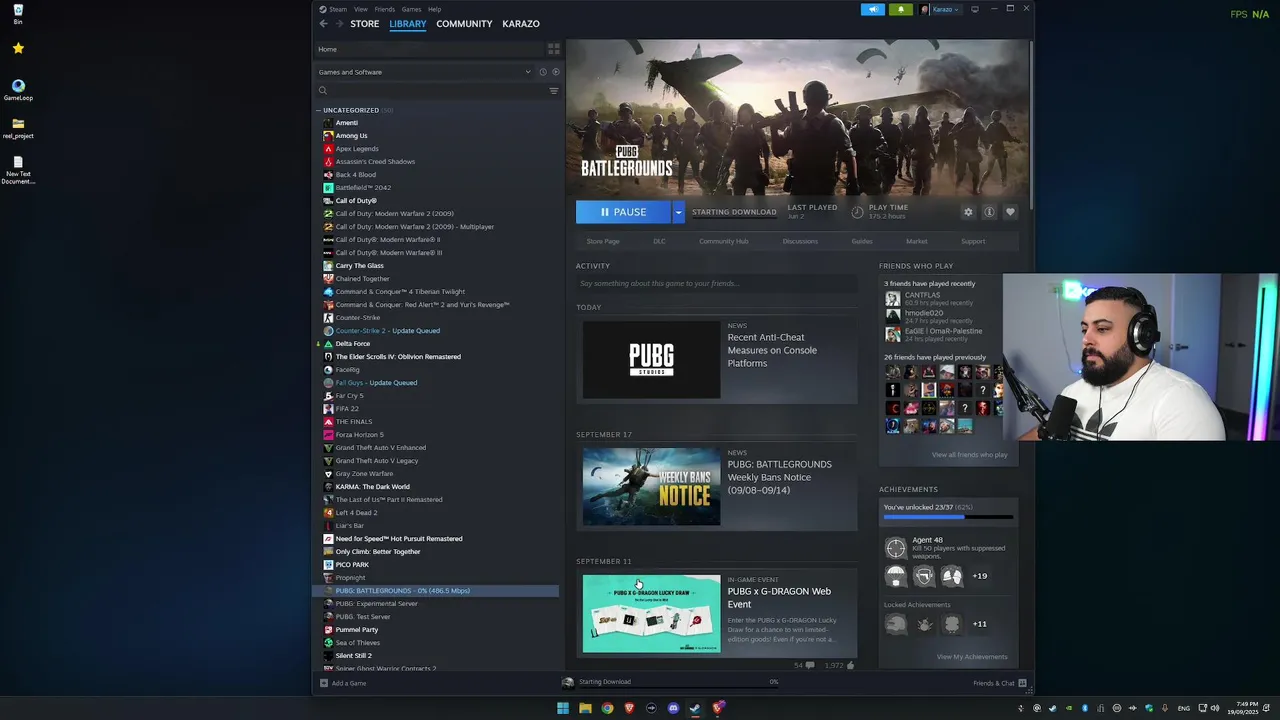Open Discord from the taskbar

(673, 708)
